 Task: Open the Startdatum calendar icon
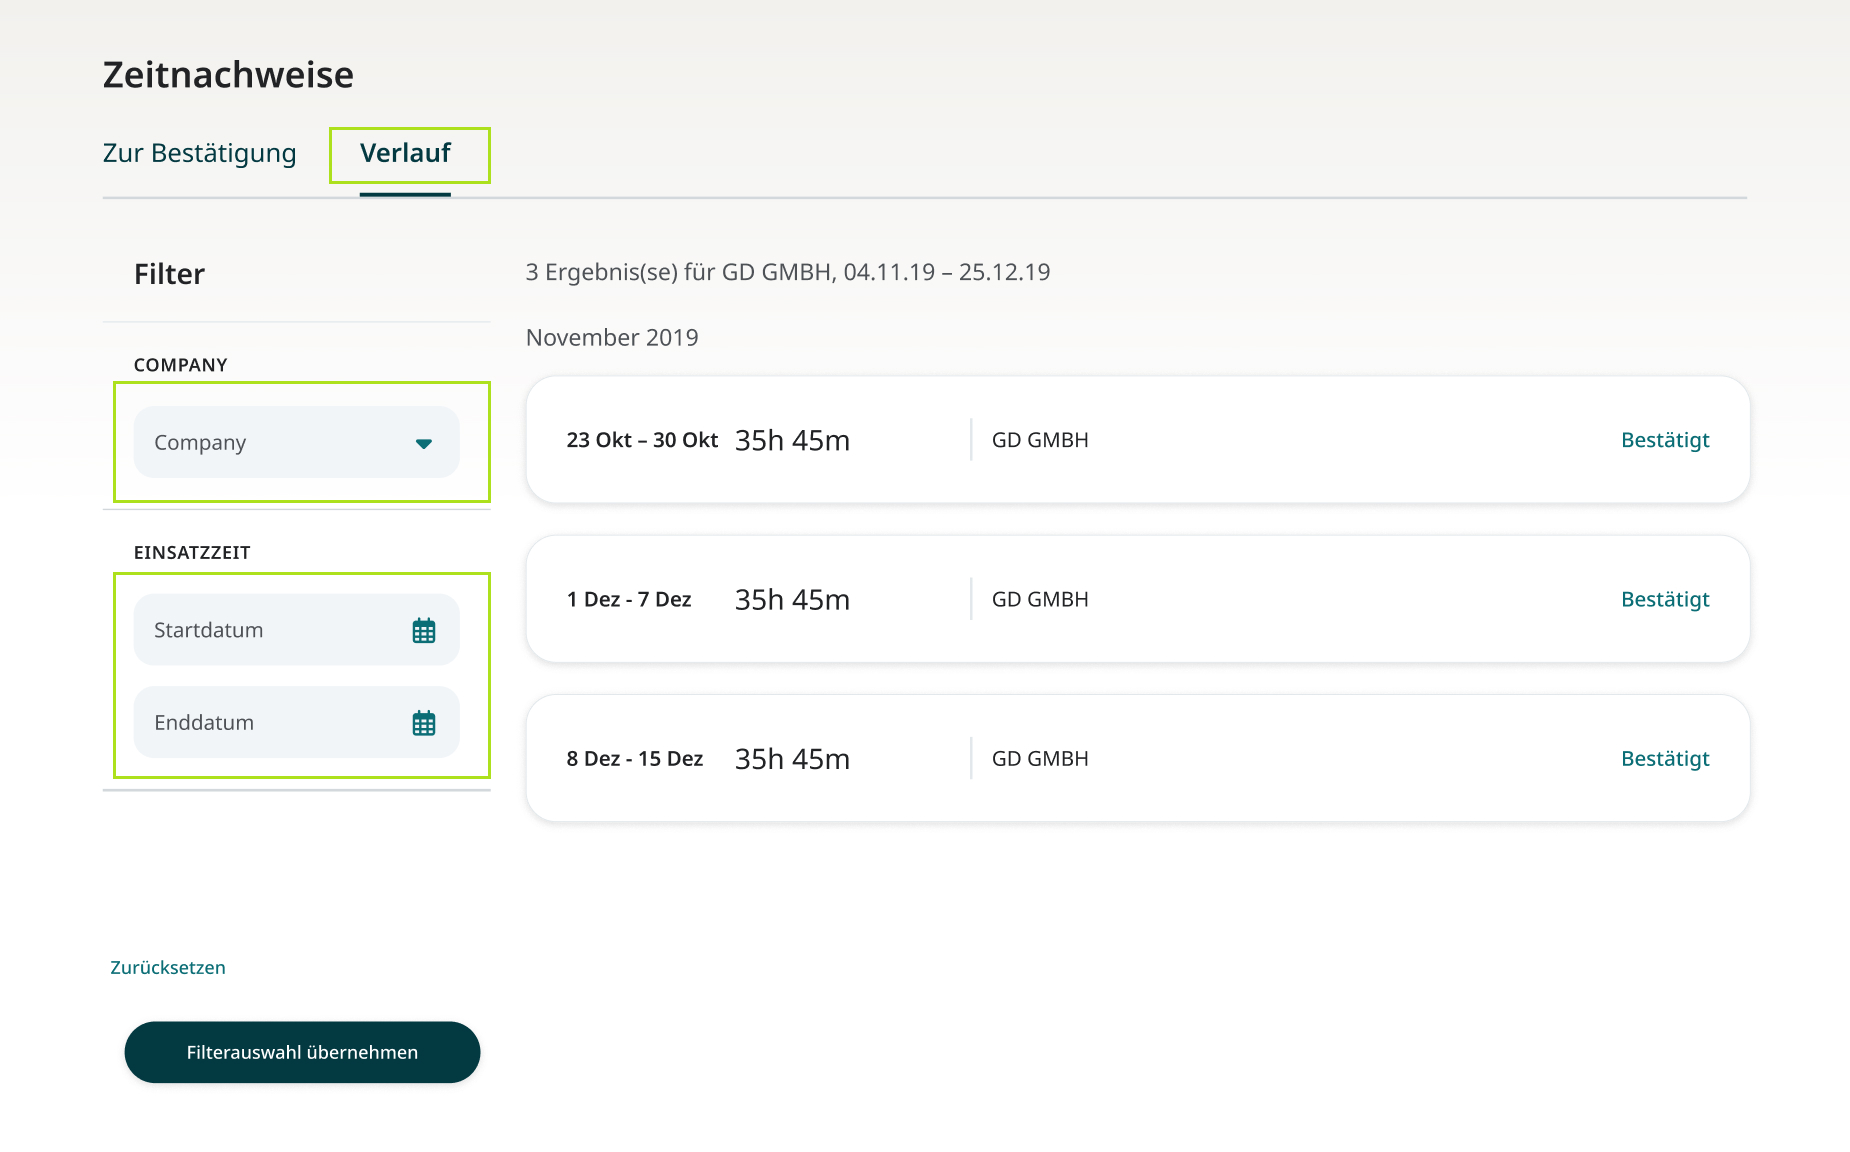tap(424, 631)
